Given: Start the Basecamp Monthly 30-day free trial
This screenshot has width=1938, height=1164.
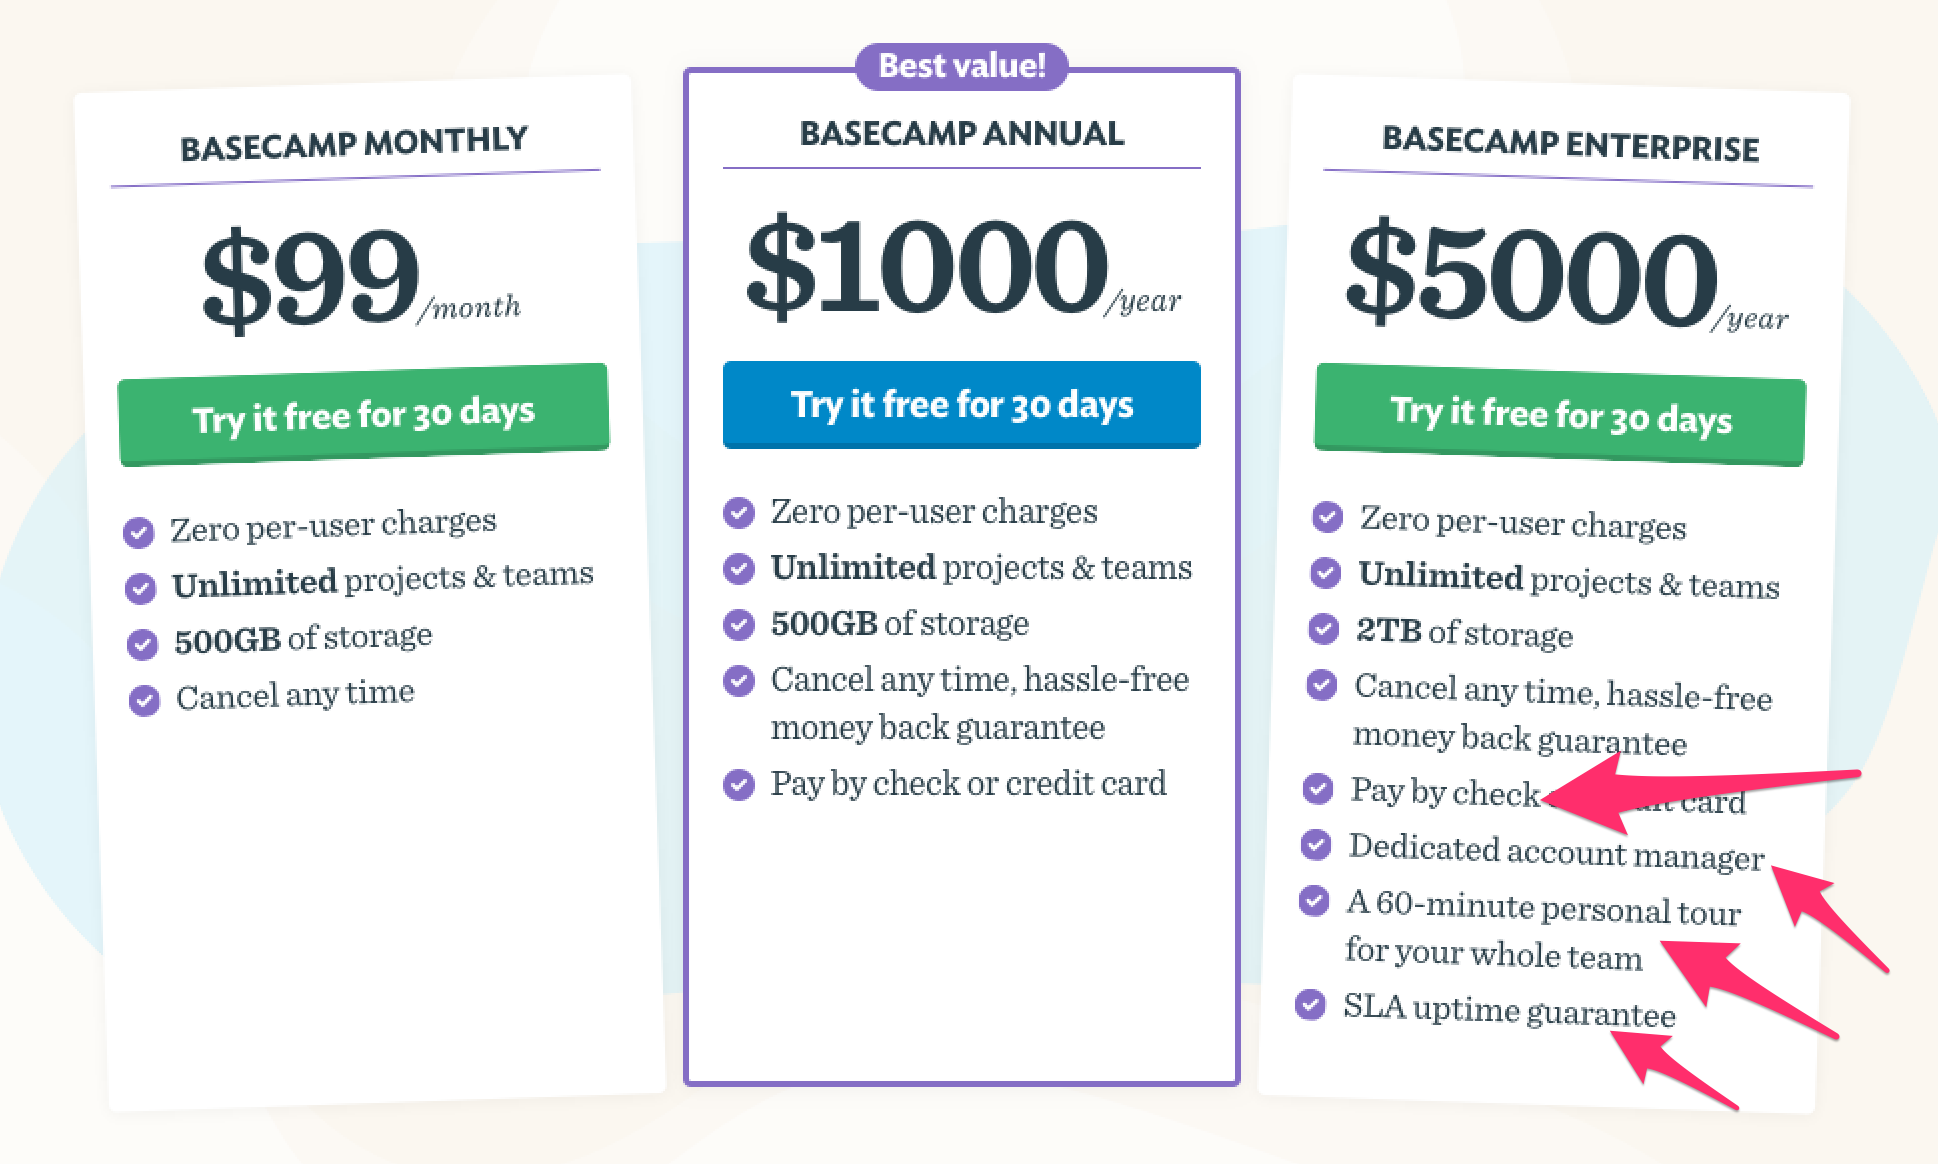Looking at the screenshot, I should 364,414.
